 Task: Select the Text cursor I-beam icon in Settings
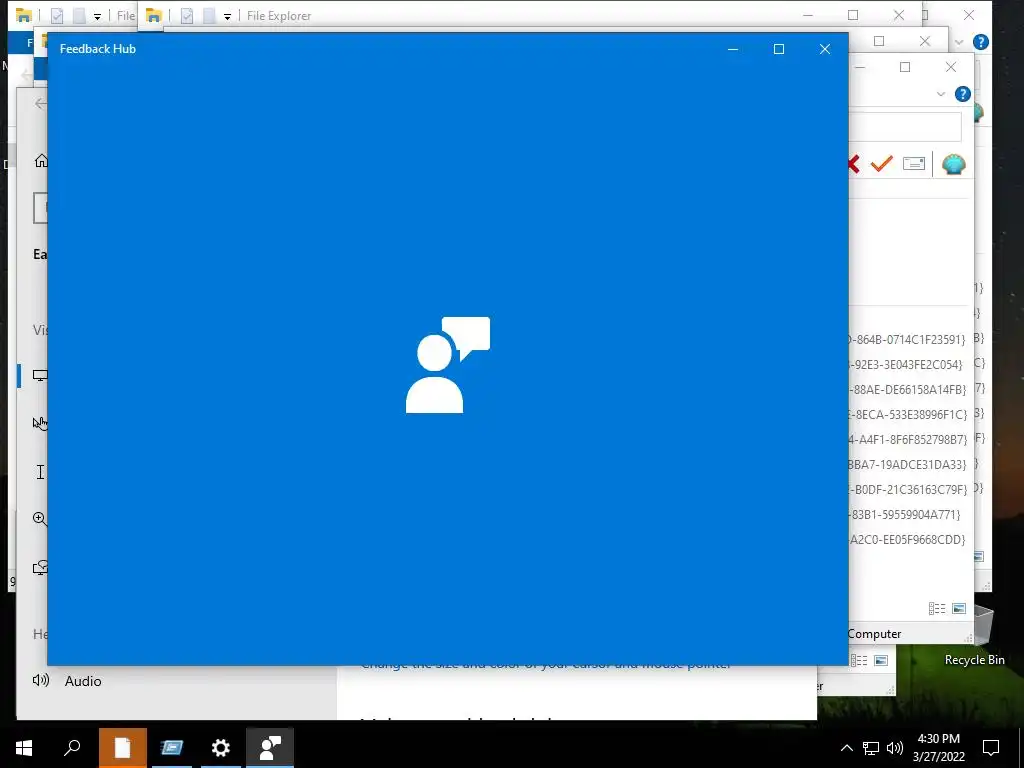coord(40,472)
